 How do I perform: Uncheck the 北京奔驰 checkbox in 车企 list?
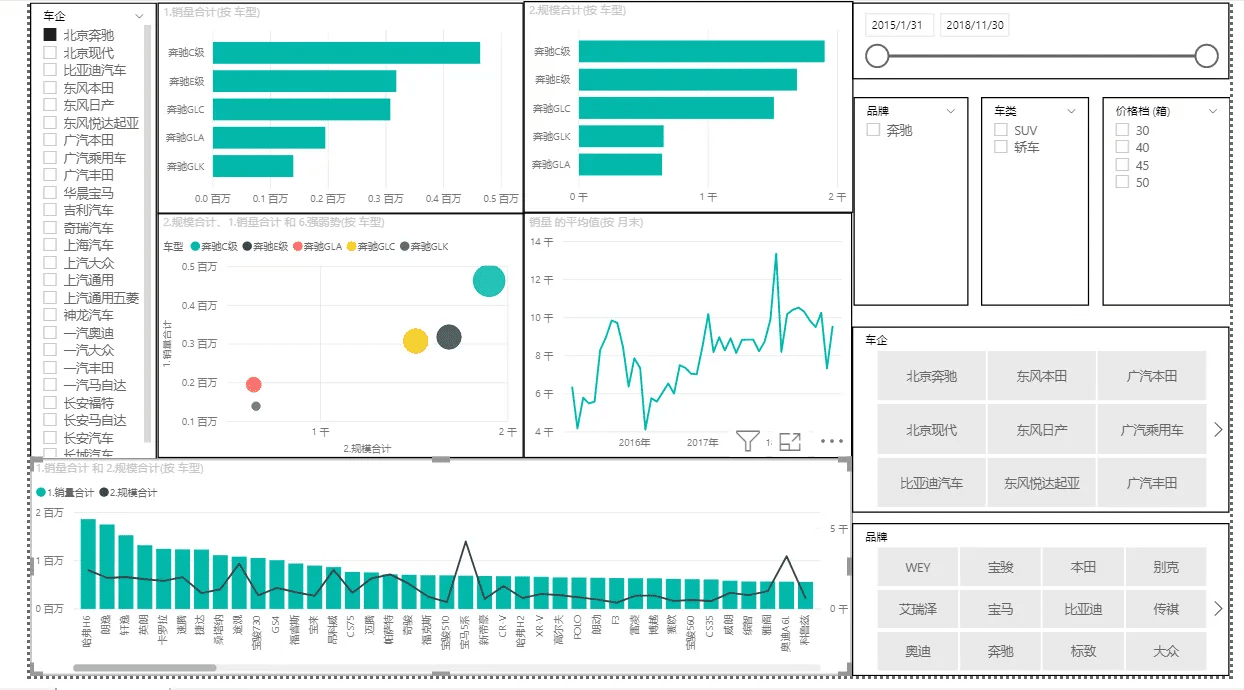(x=50, y=35)
